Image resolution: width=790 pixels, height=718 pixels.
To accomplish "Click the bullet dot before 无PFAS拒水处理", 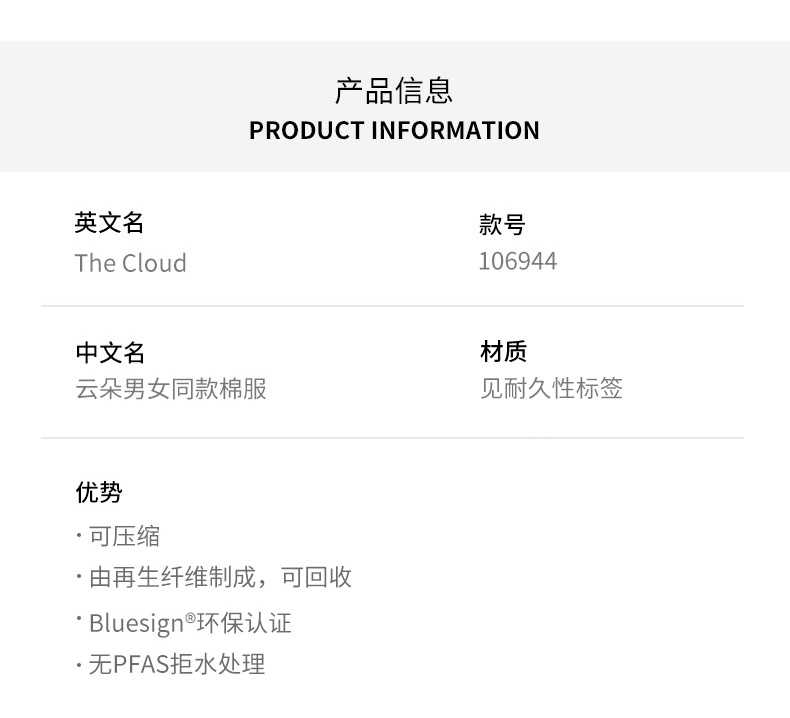I will 79,665.
